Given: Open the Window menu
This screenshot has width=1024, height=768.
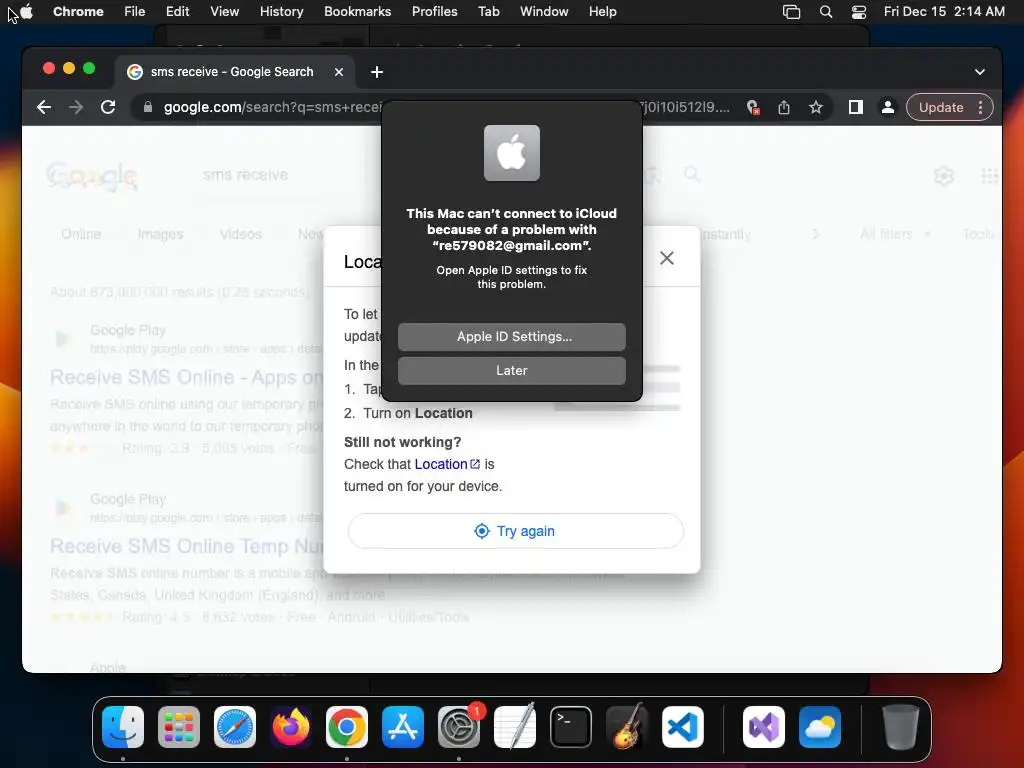Looking at the screenshot, I should tap(544, 12).
